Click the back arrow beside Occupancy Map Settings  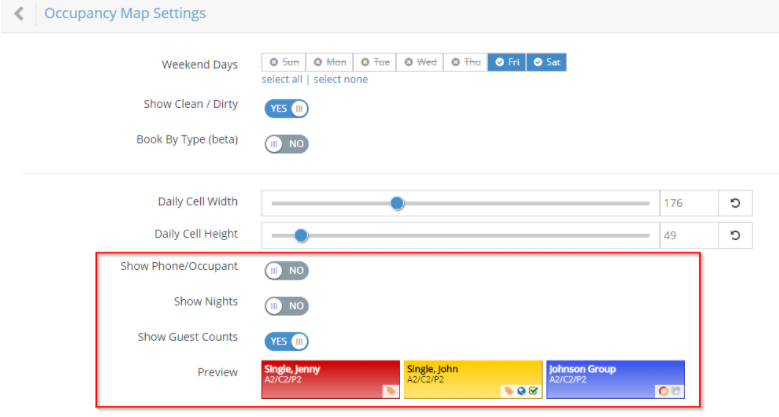pyautogui.click(x=19, y=14)
